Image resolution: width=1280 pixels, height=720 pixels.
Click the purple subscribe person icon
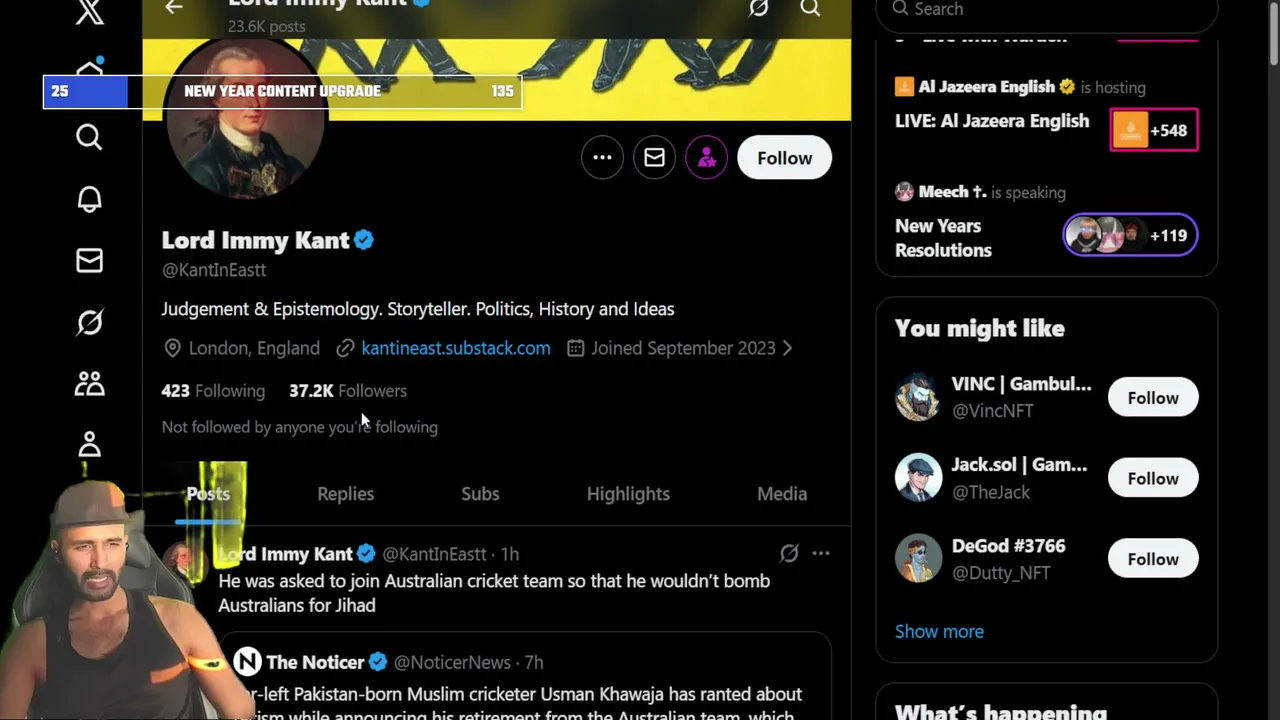[707, 158]
